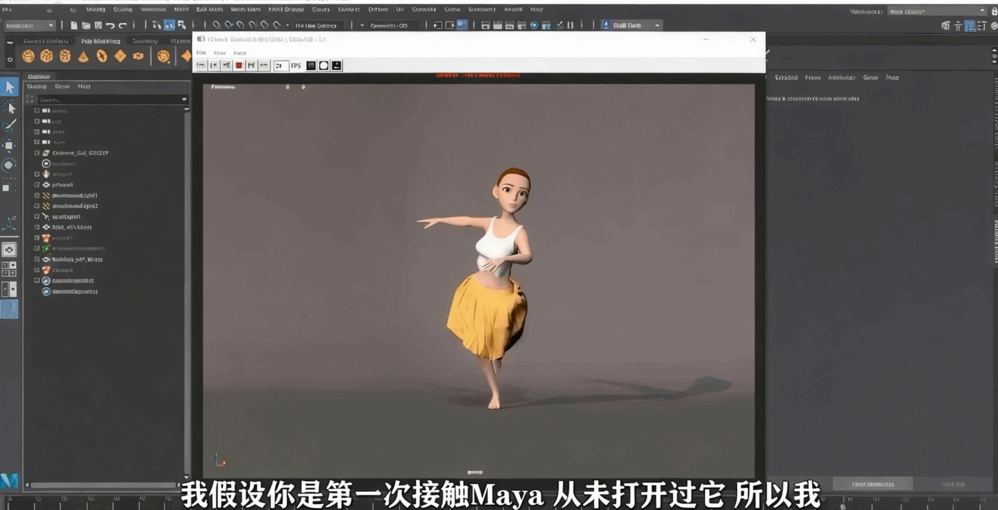Image resolution: width=998 pixels, height=510 pixels.
Task: Click the workspace lock icon at top right
Action: tap(994, 11)
